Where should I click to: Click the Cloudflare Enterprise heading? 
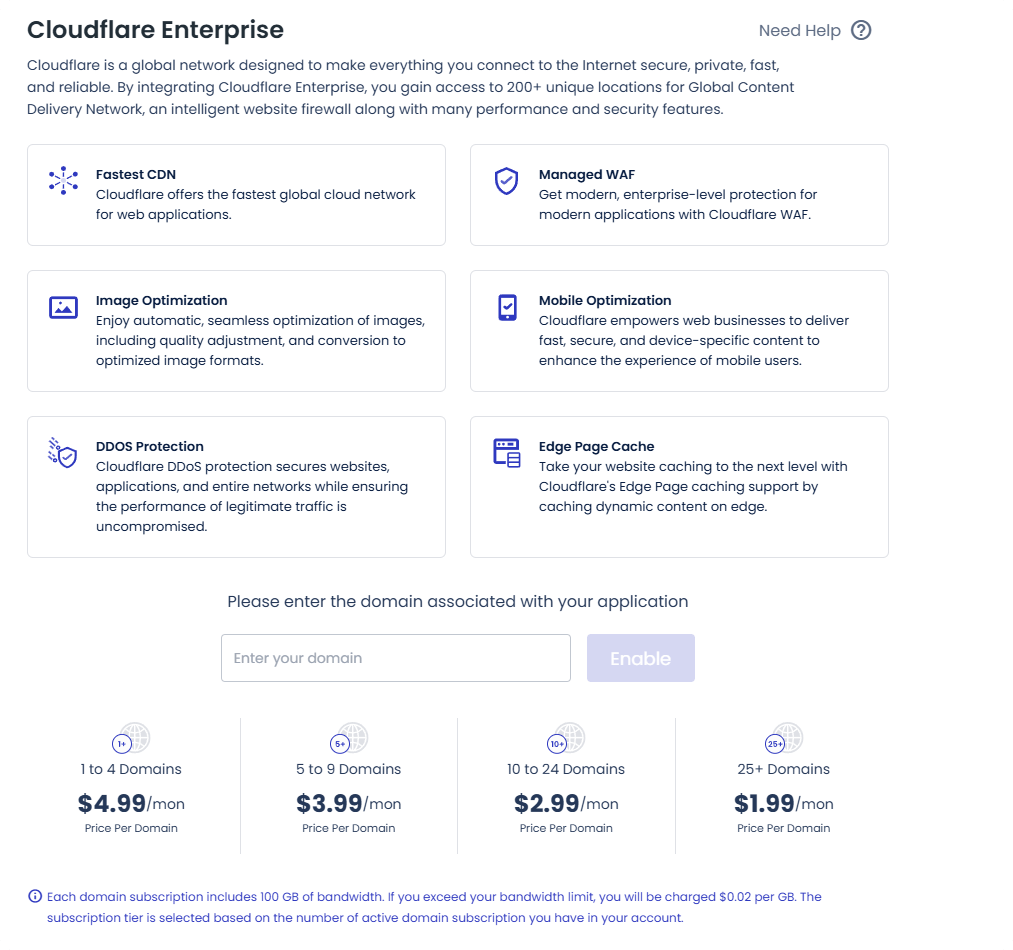[x=155, y=30]
